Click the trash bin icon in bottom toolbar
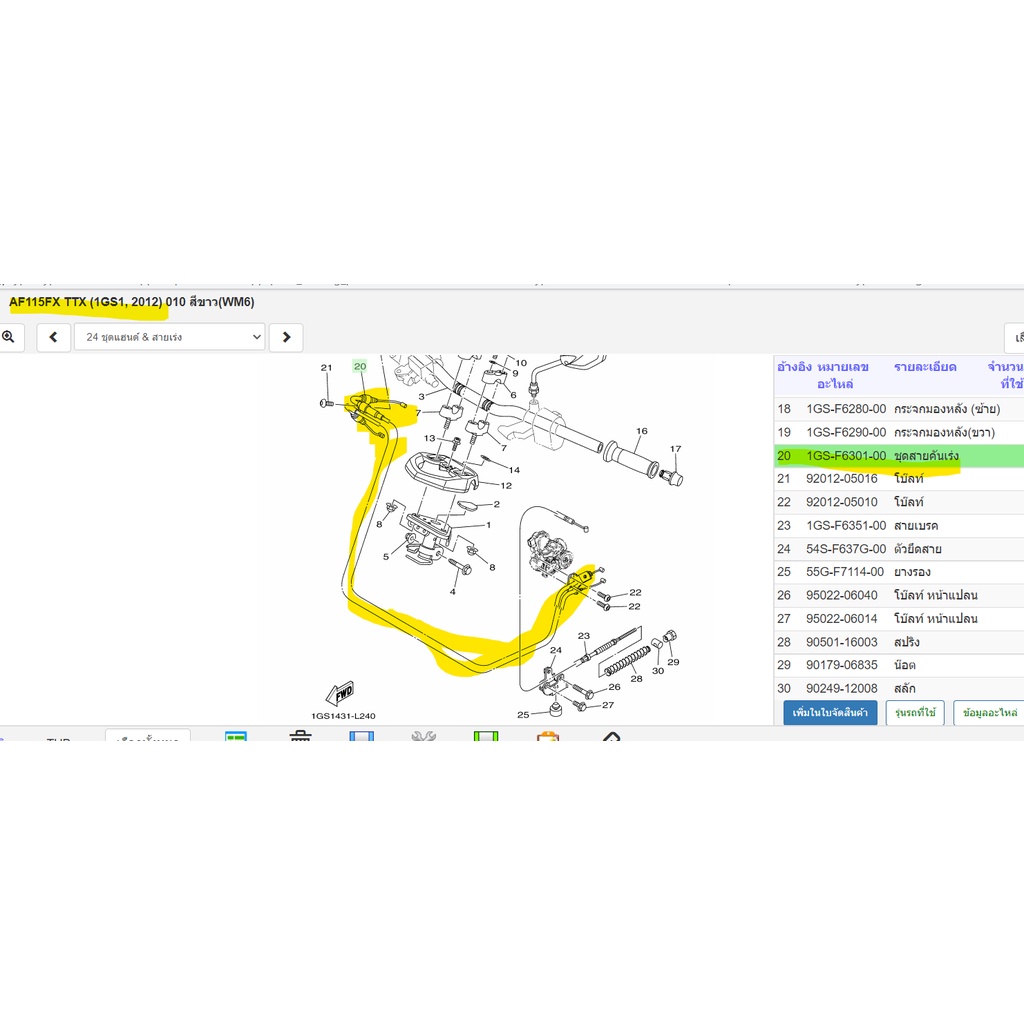1024x1024 pixels. tap(300, 736)
